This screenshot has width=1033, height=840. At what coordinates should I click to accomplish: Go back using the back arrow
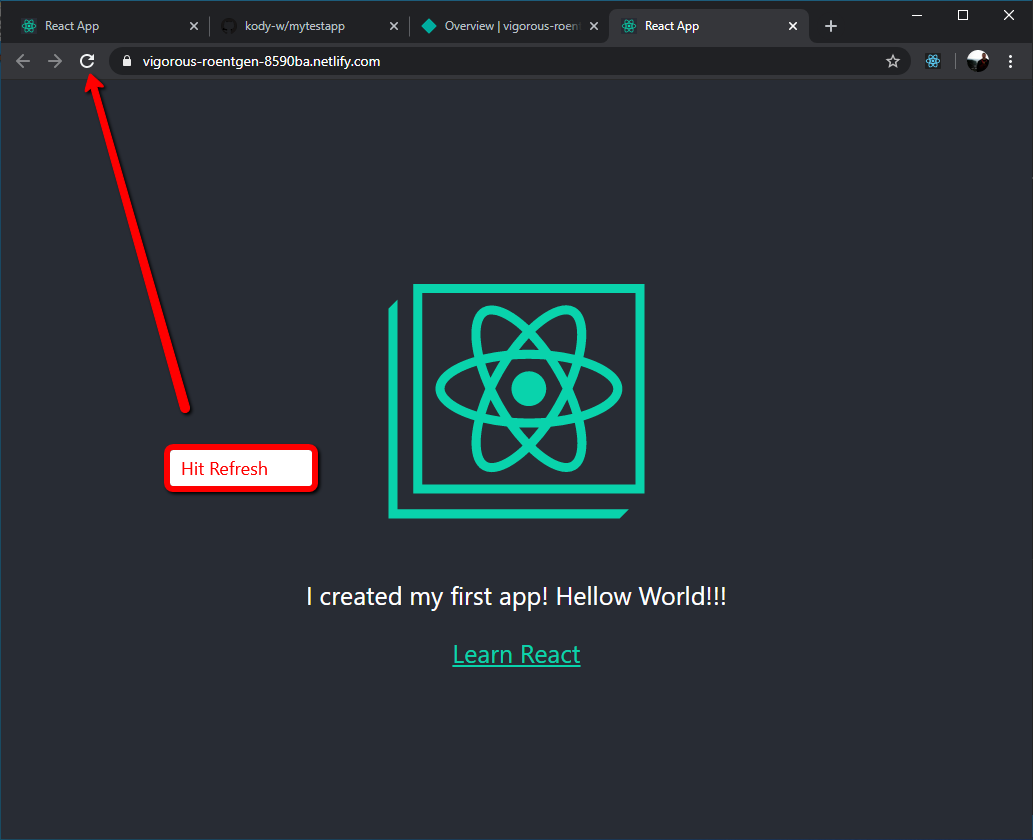click(x=23, y=61)
